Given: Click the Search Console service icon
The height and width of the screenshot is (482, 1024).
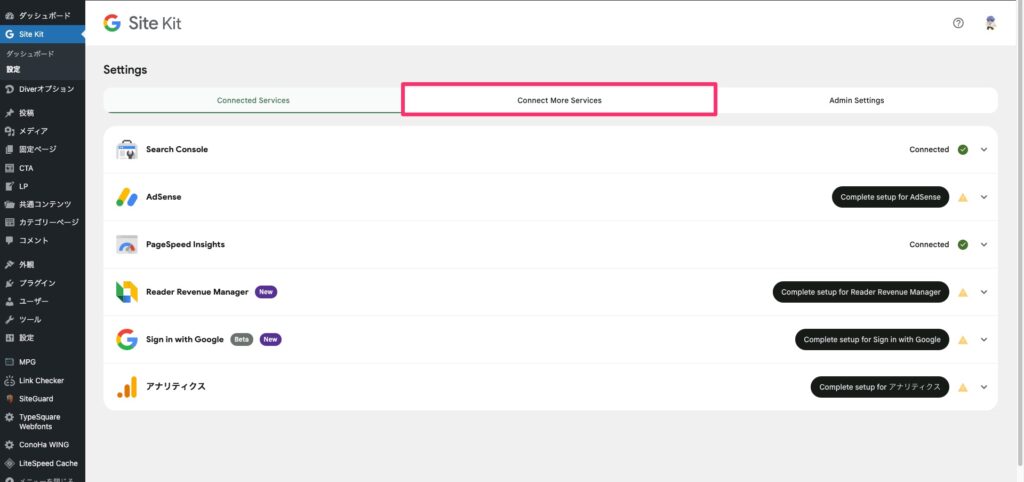Looking at the screenshot, I should [x=126, y=150].
